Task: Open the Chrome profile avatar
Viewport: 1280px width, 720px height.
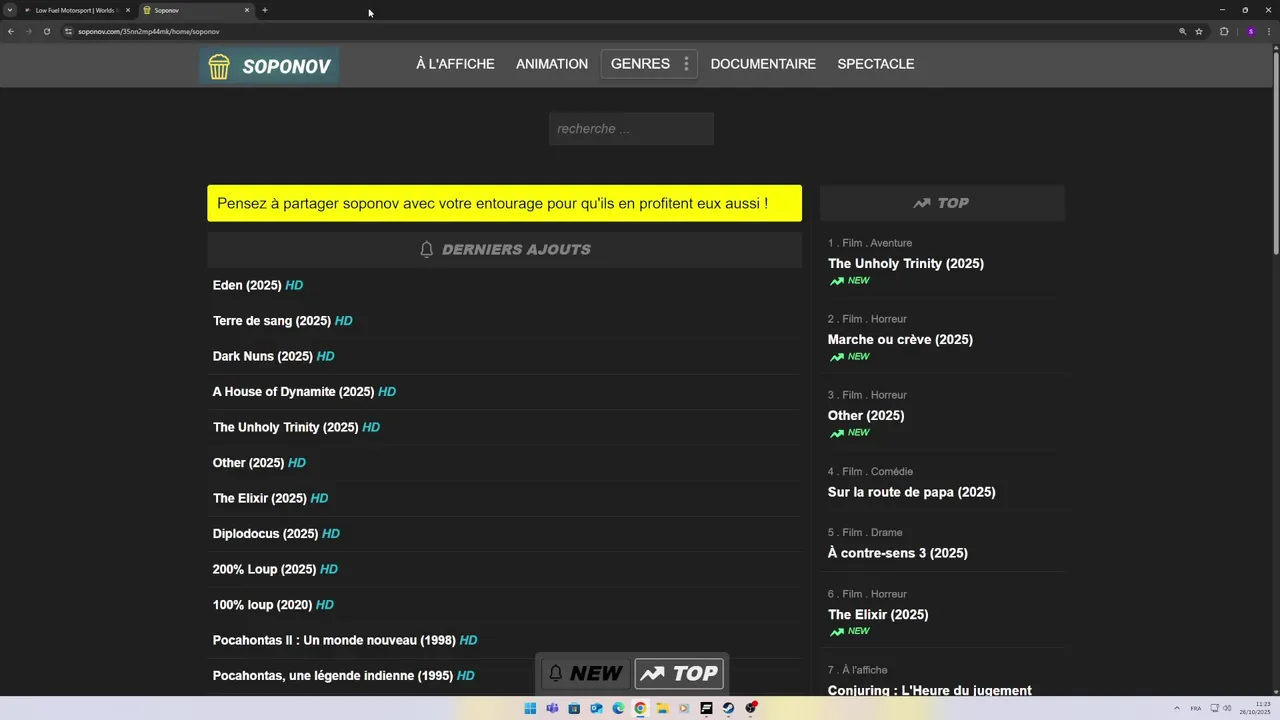Action: pos(1250,31)
